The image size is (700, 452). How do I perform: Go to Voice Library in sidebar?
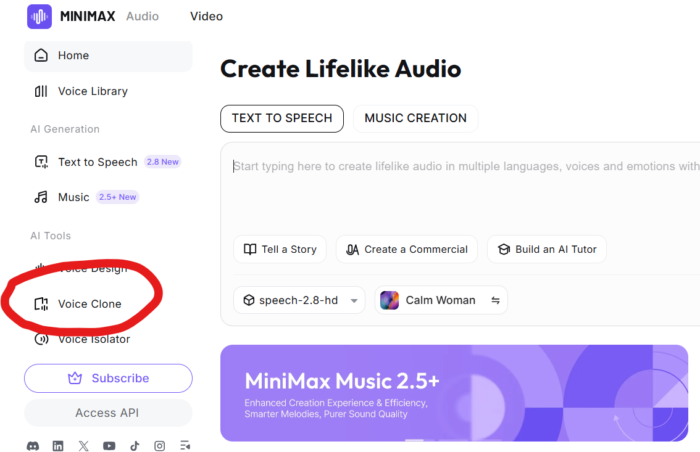92,91
